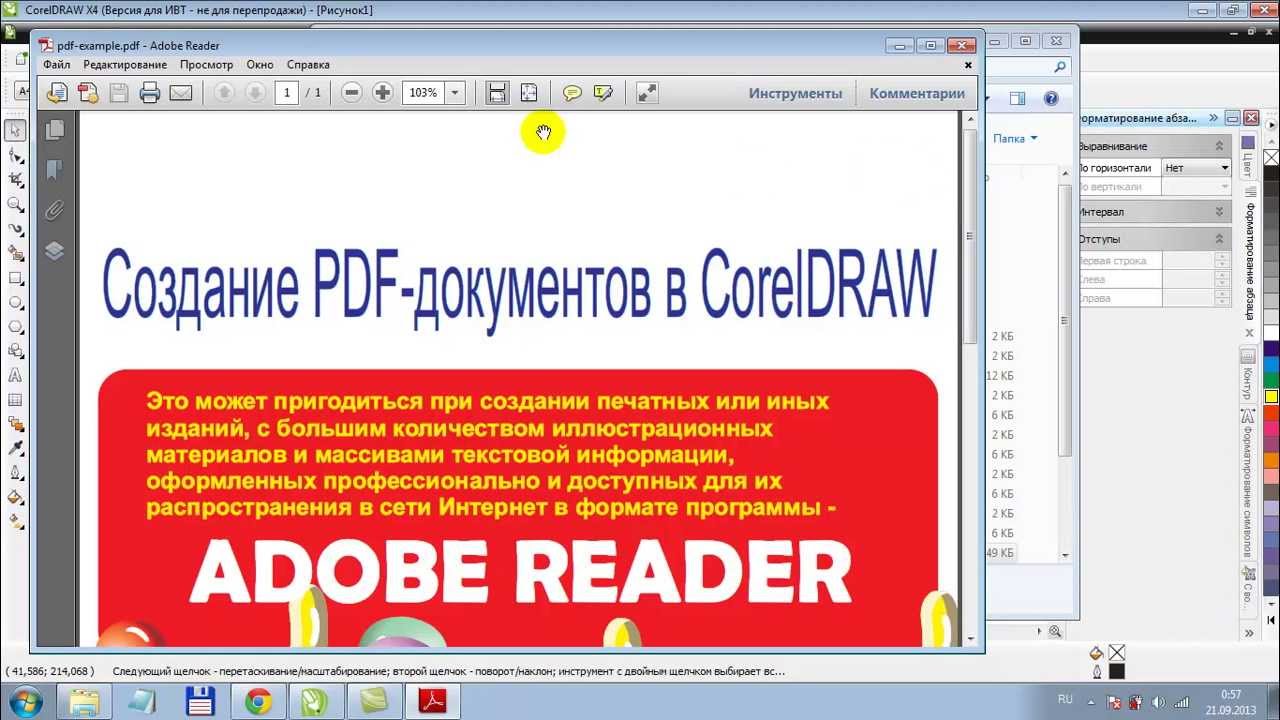Add a sticky note comment
This screenshot has width=1280, height=720.
572,93
